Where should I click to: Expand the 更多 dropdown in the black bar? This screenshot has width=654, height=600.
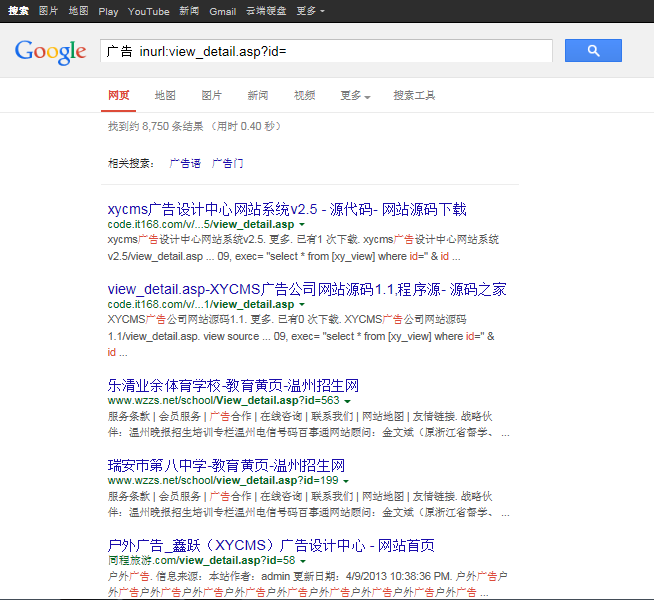point(310,11)
